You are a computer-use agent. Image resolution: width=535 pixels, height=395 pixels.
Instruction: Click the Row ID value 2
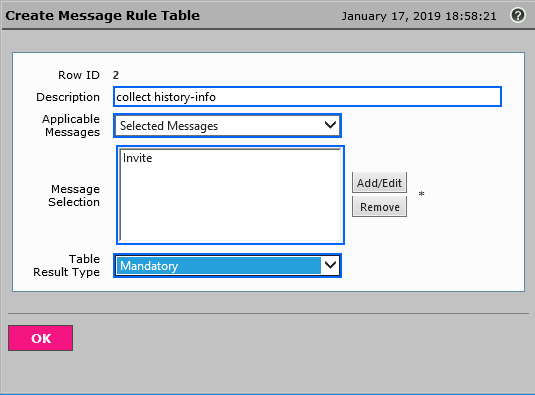coord(116,75)
